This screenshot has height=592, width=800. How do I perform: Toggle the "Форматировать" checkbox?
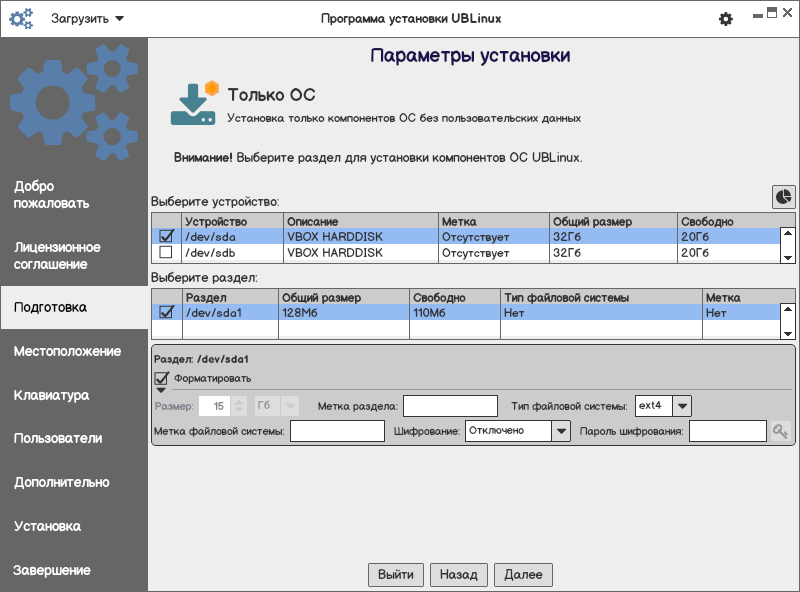point(161,378)
